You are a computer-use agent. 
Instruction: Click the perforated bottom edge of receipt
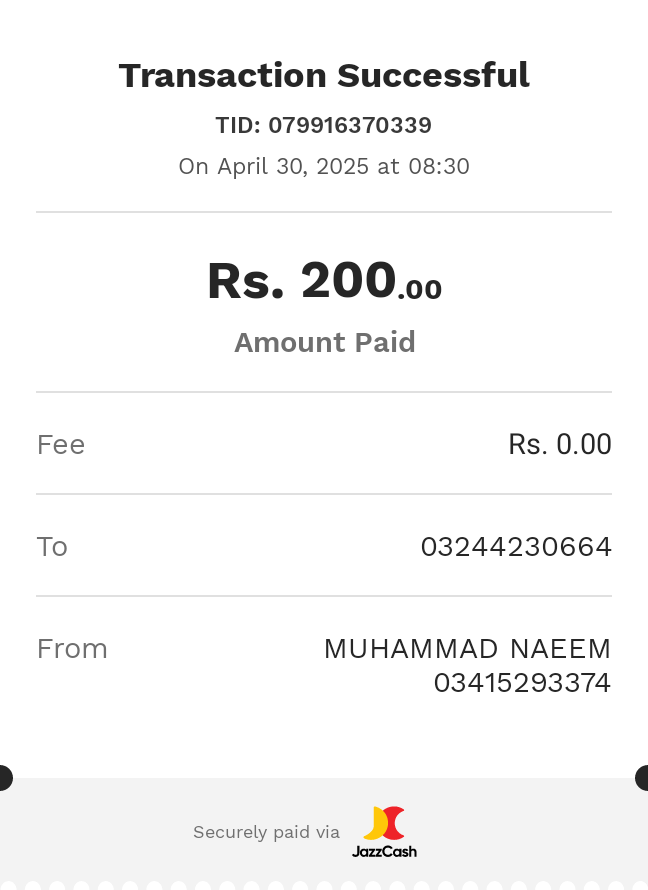(x=324, y=885)
